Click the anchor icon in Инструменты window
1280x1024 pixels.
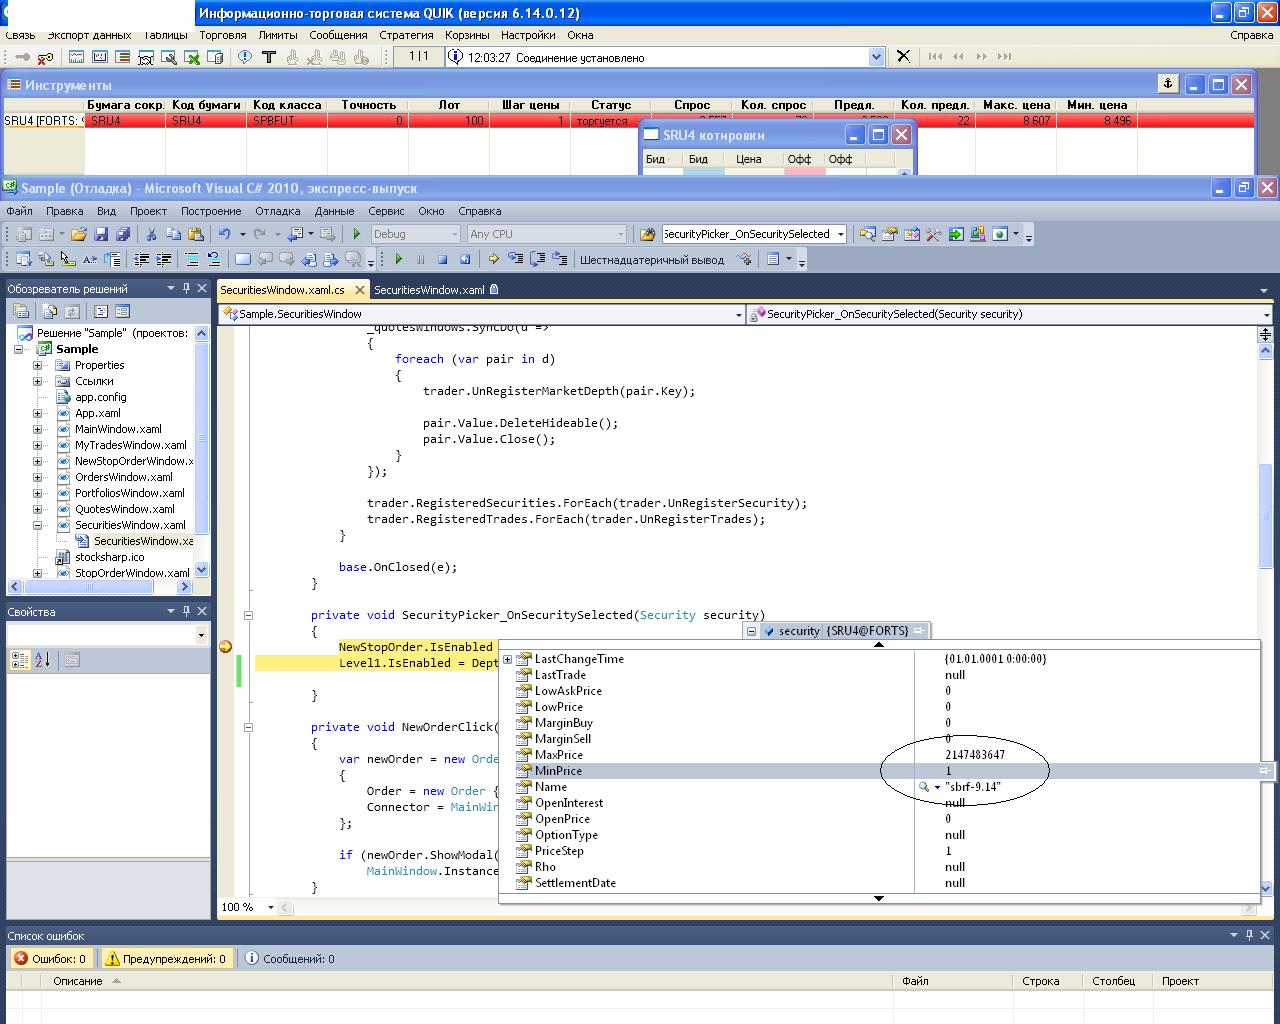click(1168, 84)
